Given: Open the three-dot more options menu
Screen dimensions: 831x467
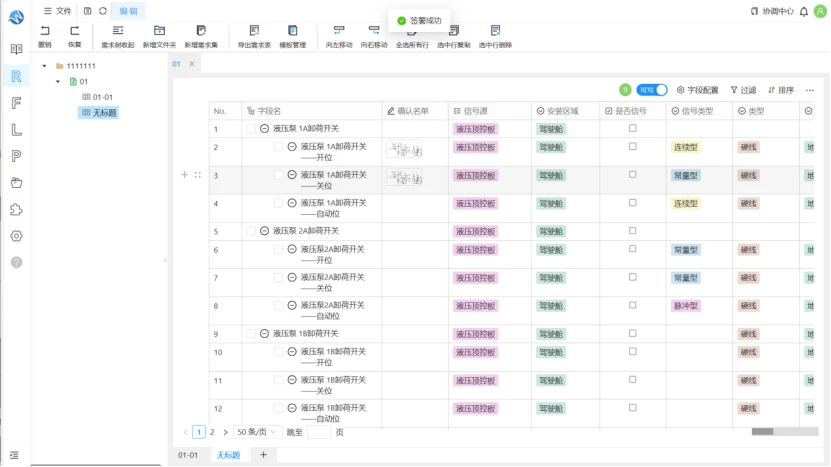Looking at the screenshot, I should [x=810, y=91].
